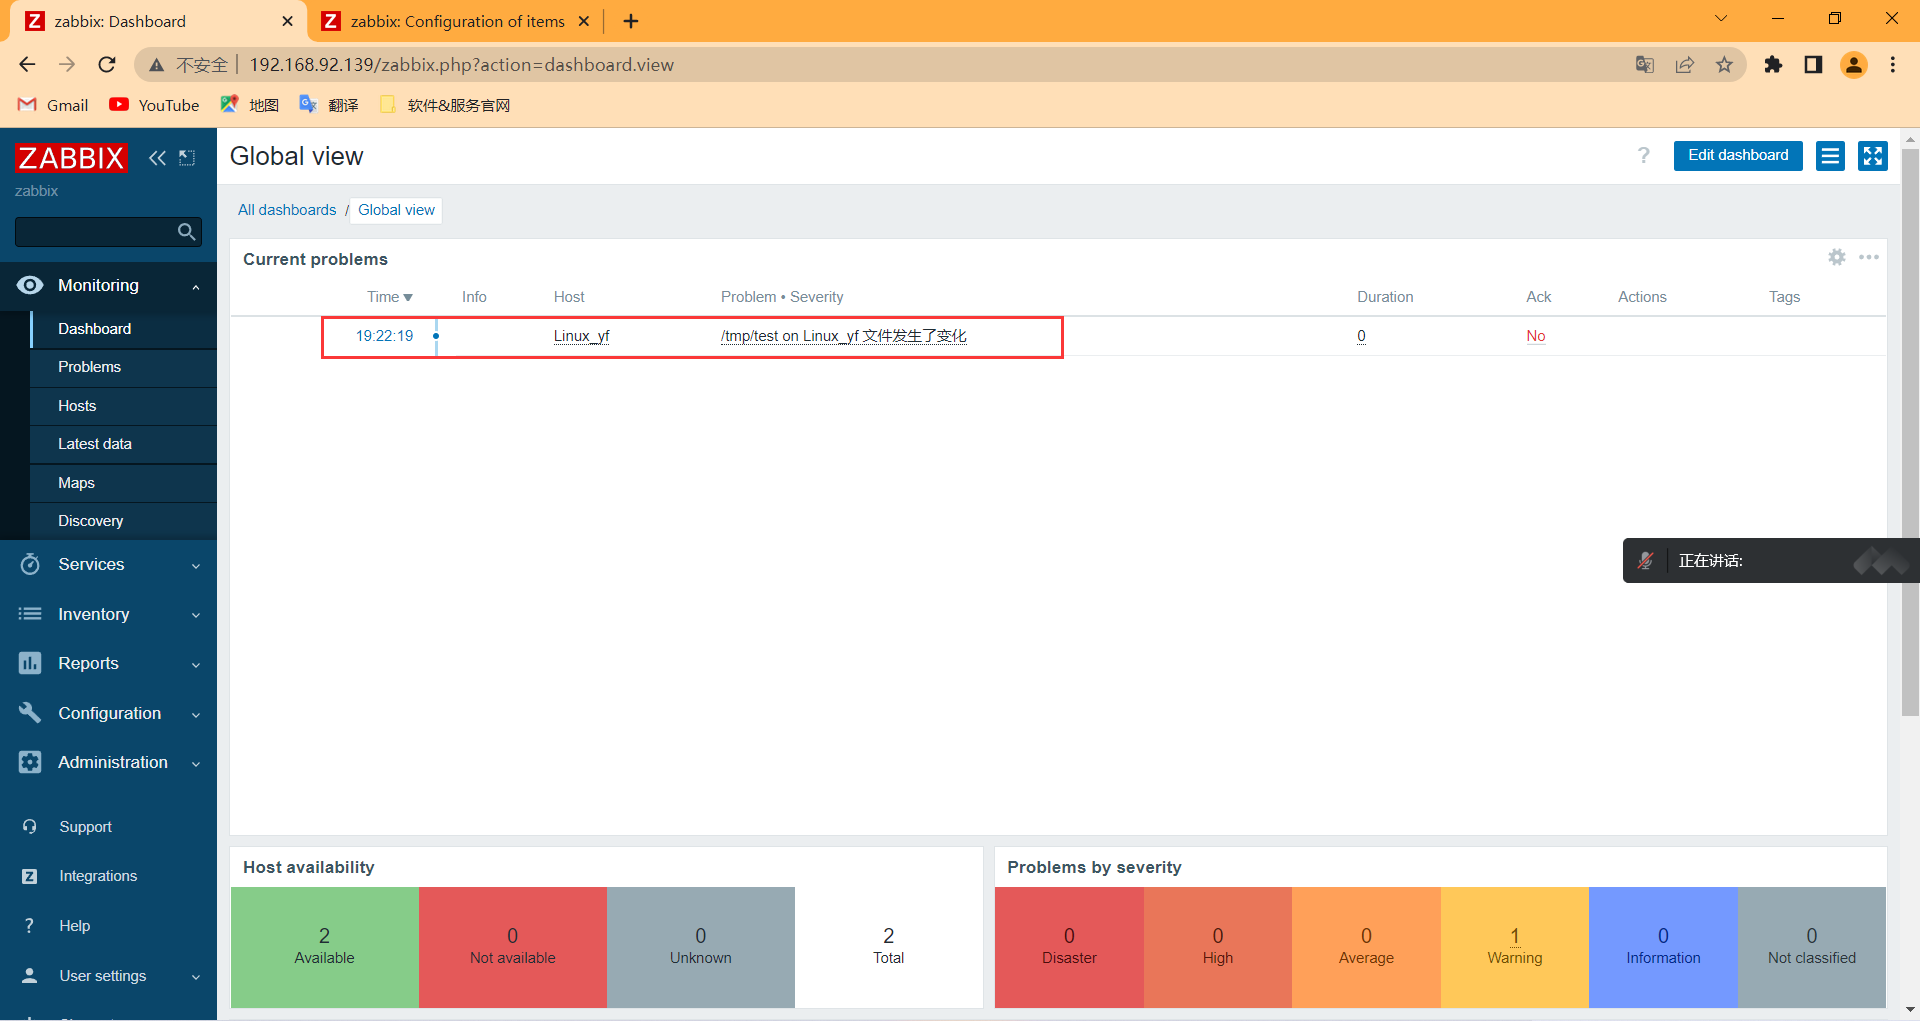The image size is (1920, 1021).
Task: Click the Integrations Z icon
Action: (30, 876)
